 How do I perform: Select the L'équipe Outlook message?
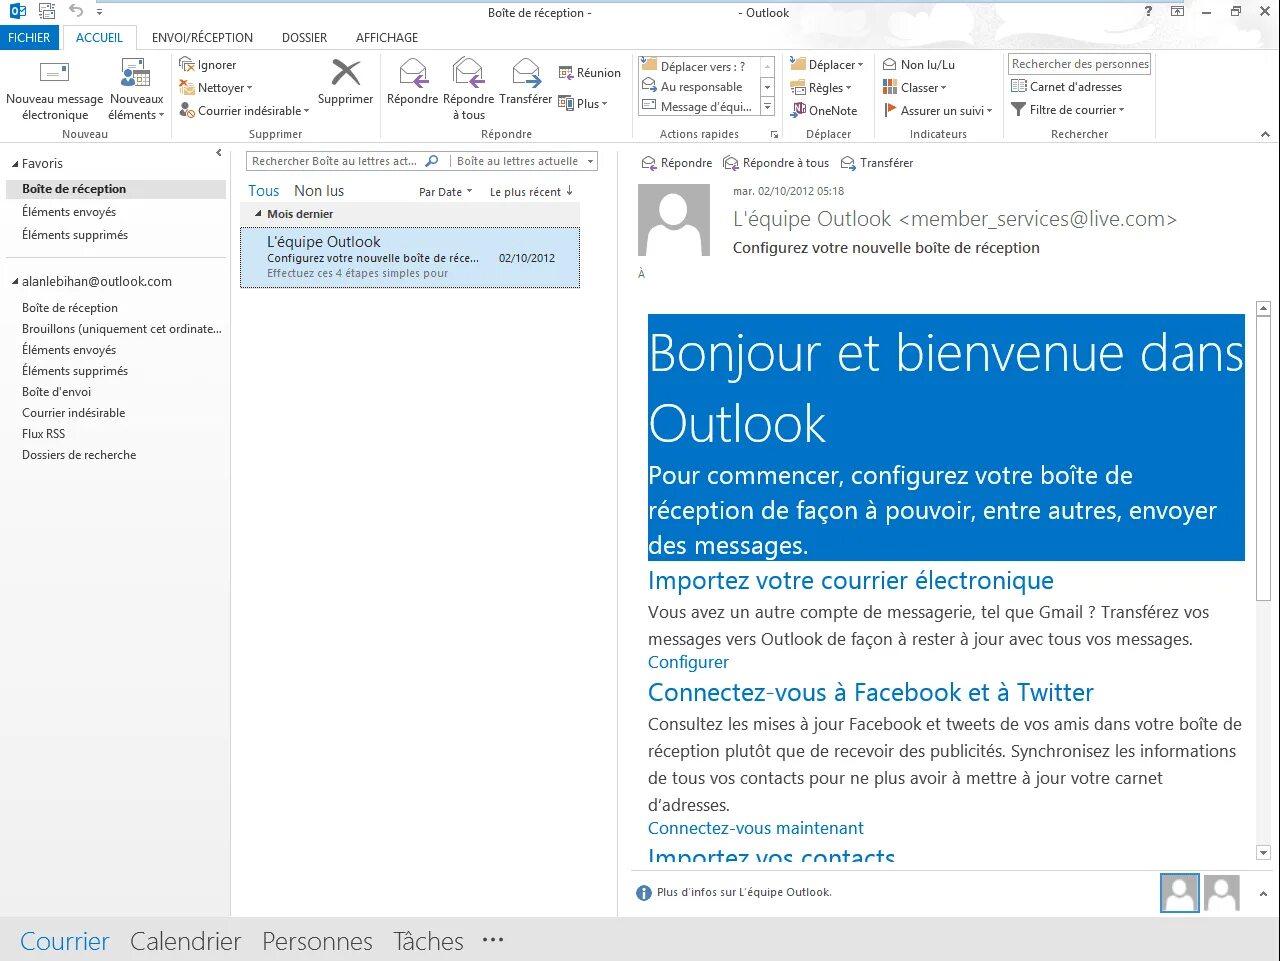(x=410, y=258)
